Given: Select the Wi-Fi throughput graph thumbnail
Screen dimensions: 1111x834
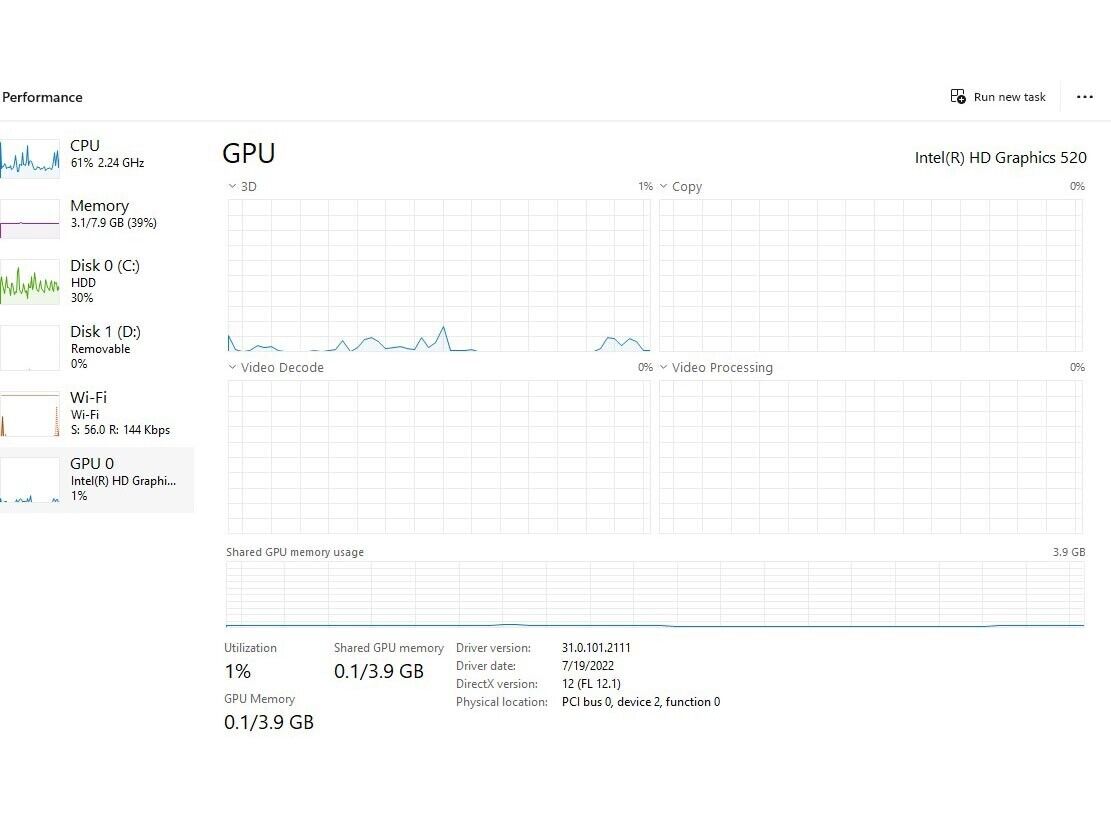Looking at the screenshot, I should [x=30, y=414].
